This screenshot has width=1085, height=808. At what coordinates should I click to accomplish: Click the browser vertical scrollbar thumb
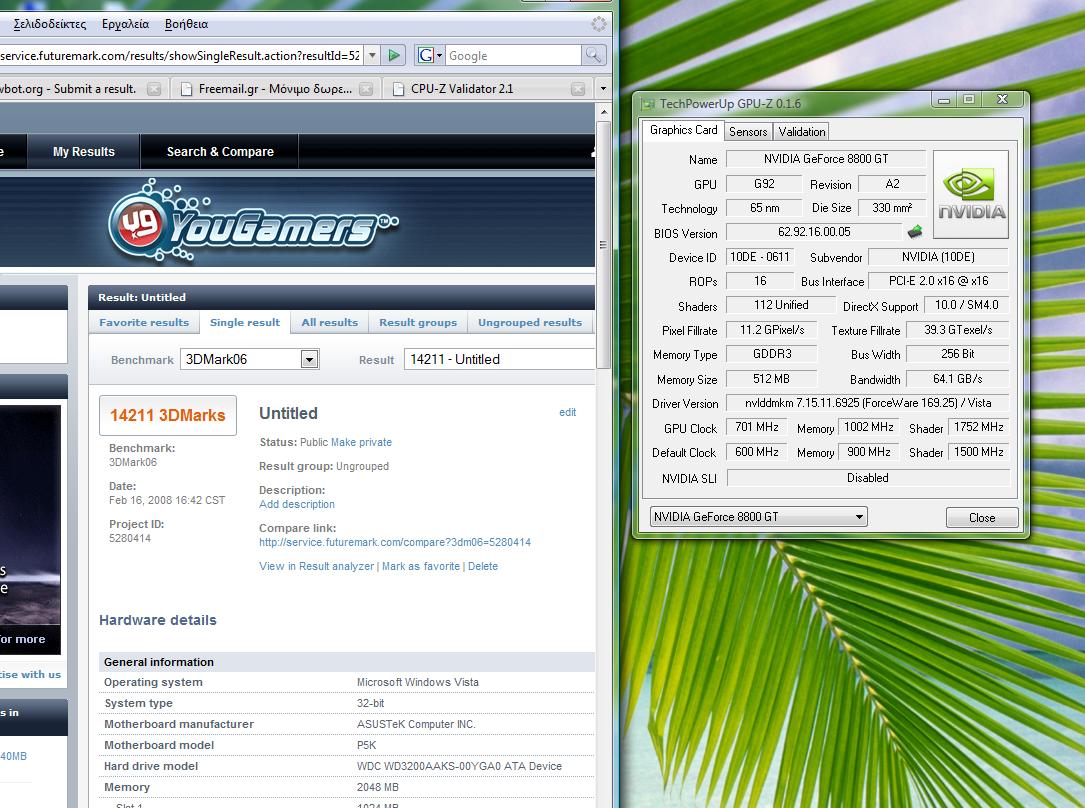pos(603,245)
